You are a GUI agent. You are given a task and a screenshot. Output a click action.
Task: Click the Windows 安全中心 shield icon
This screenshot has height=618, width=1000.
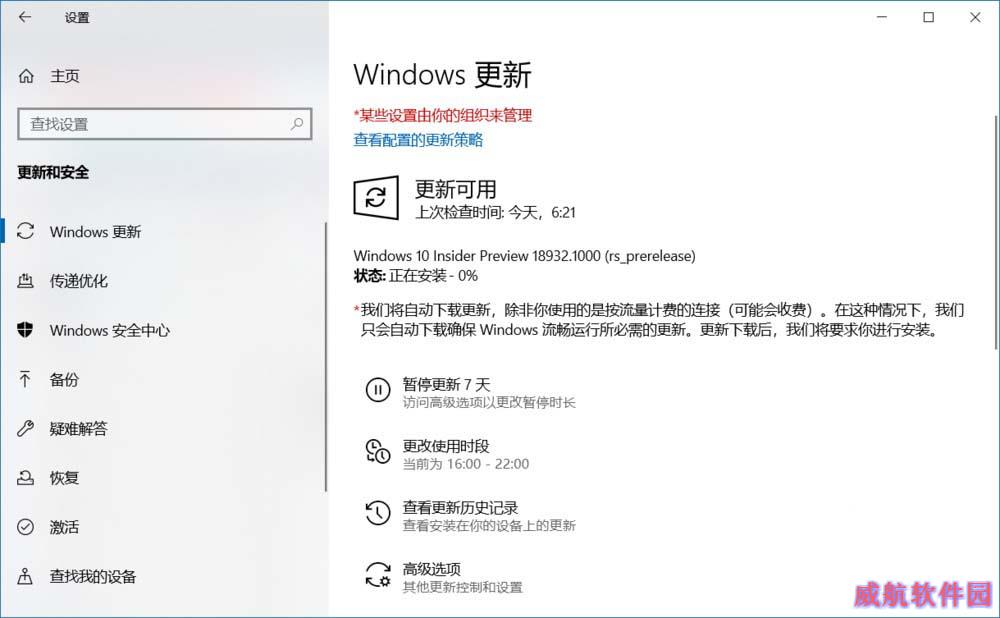tap(26, 330)
